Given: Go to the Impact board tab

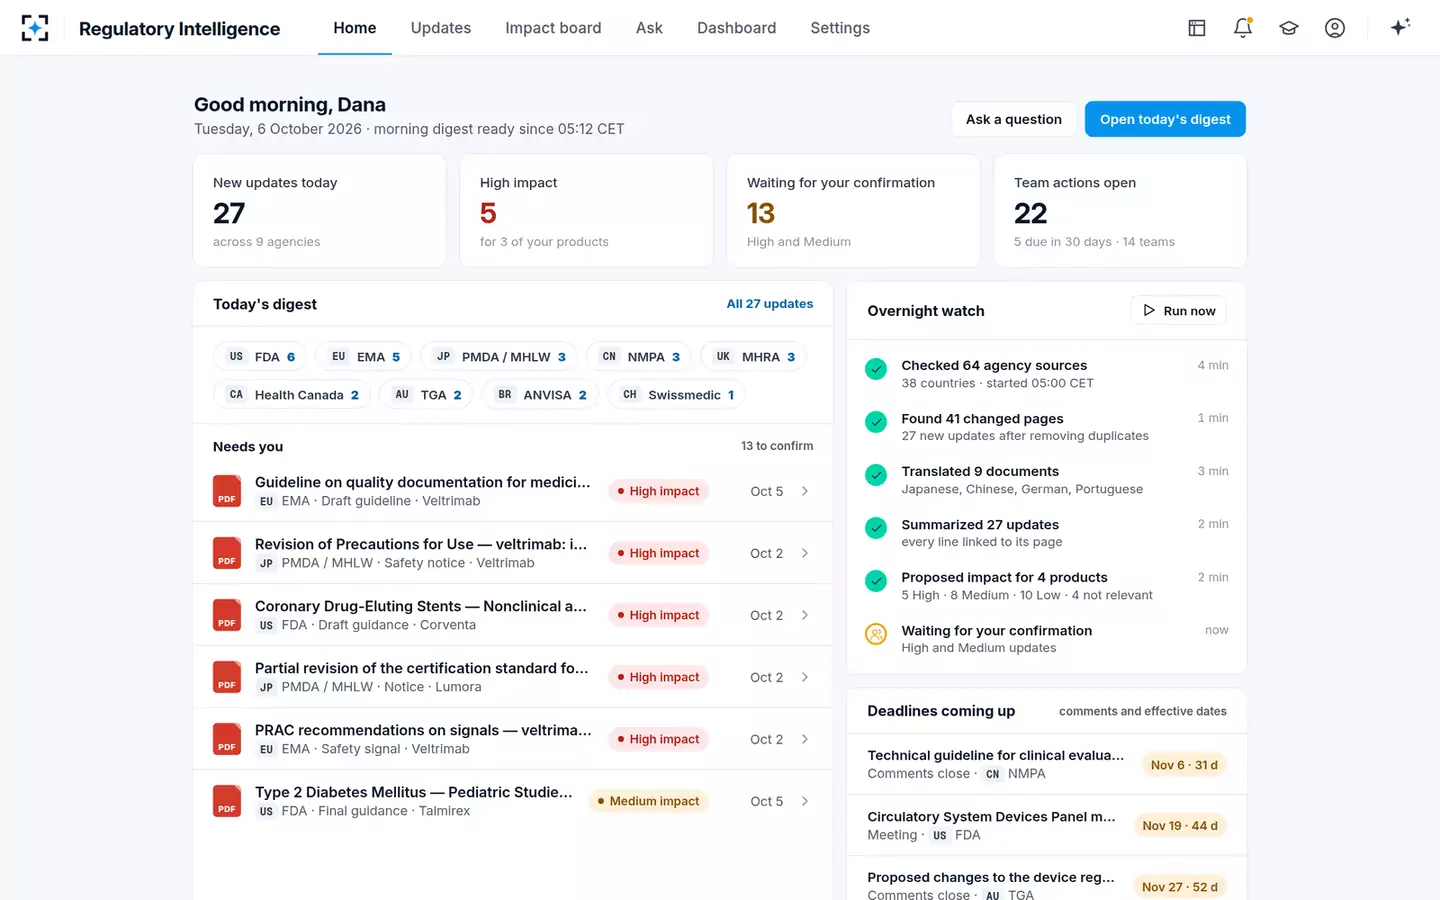Looking at the screenshot, I should click(553, 28).
